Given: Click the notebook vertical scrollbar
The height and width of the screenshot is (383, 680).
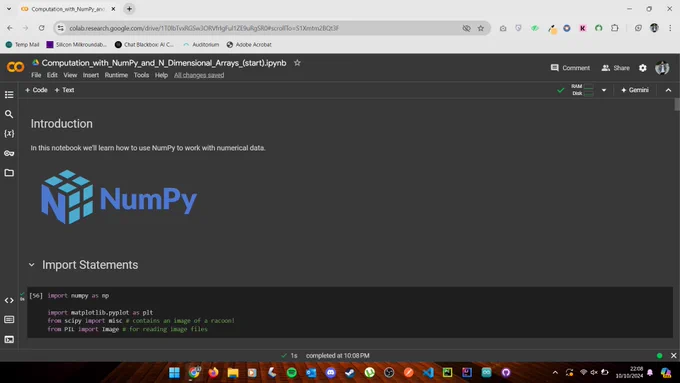Looking at the screenshot, I should pyautogui.click(x=677, y=105).
